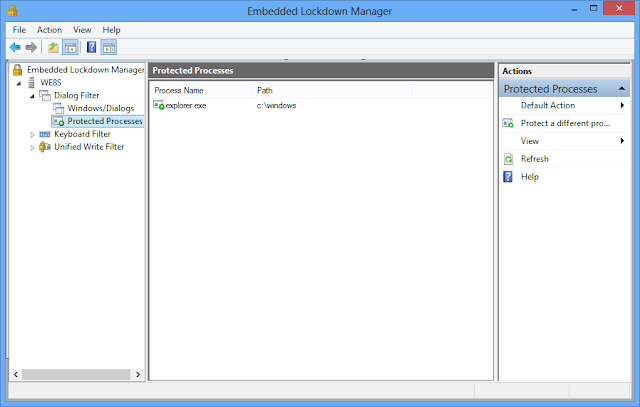Click the Dialog Filter node icon
Image resolution: width=640 pixels, height=407 pixels.
pyautogui.click(x=44, y=96)
